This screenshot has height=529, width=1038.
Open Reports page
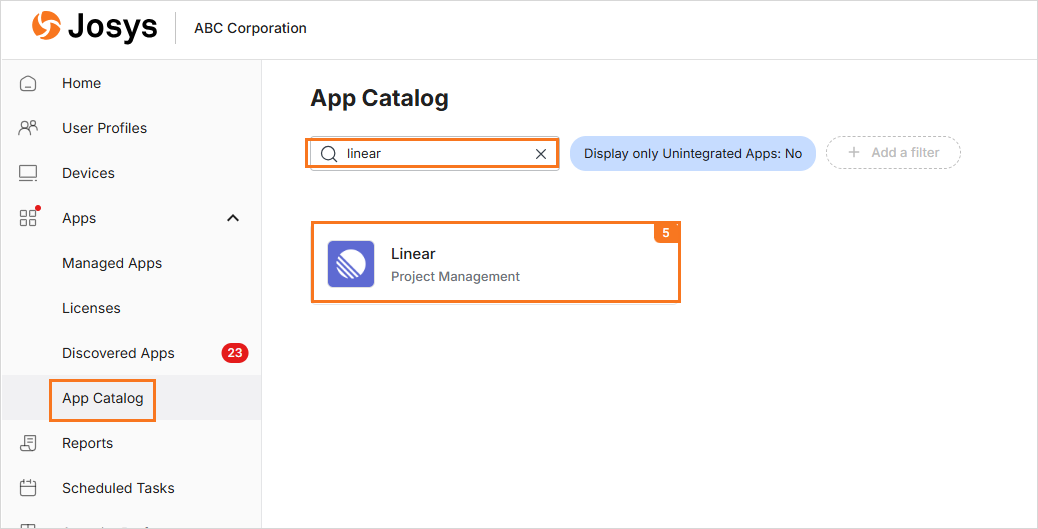87,443
